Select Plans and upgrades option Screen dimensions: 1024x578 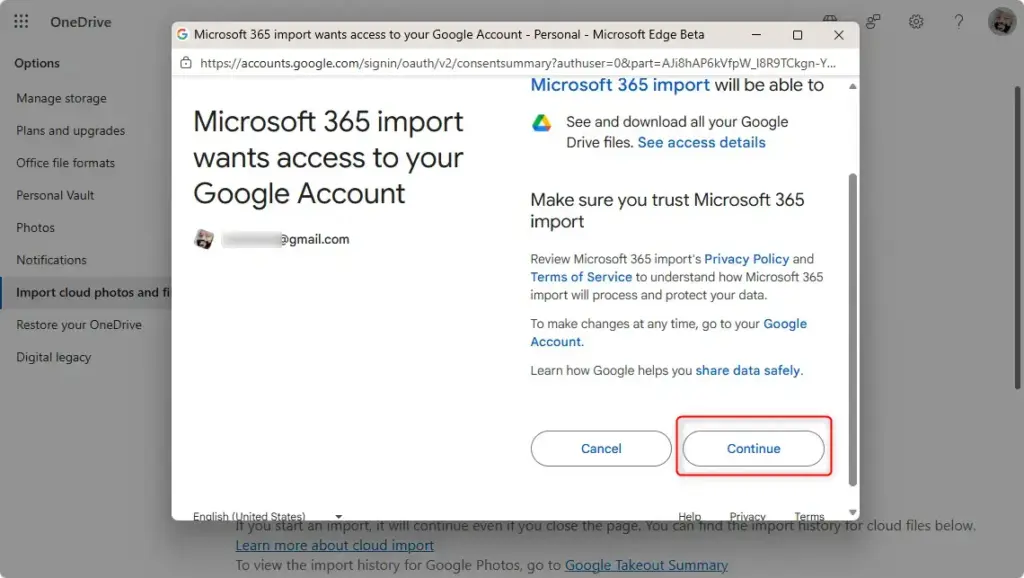71,131
